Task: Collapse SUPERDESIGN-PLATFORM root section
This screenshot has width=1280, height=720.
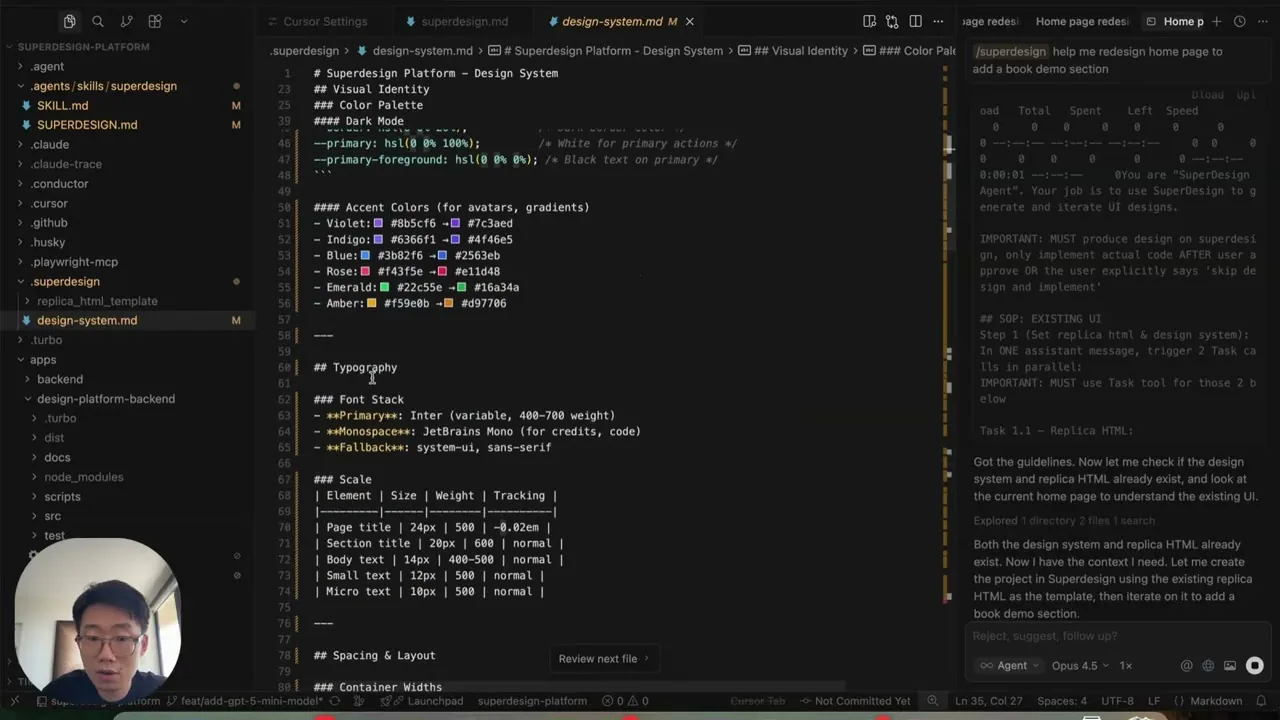Action: point(83,47)
